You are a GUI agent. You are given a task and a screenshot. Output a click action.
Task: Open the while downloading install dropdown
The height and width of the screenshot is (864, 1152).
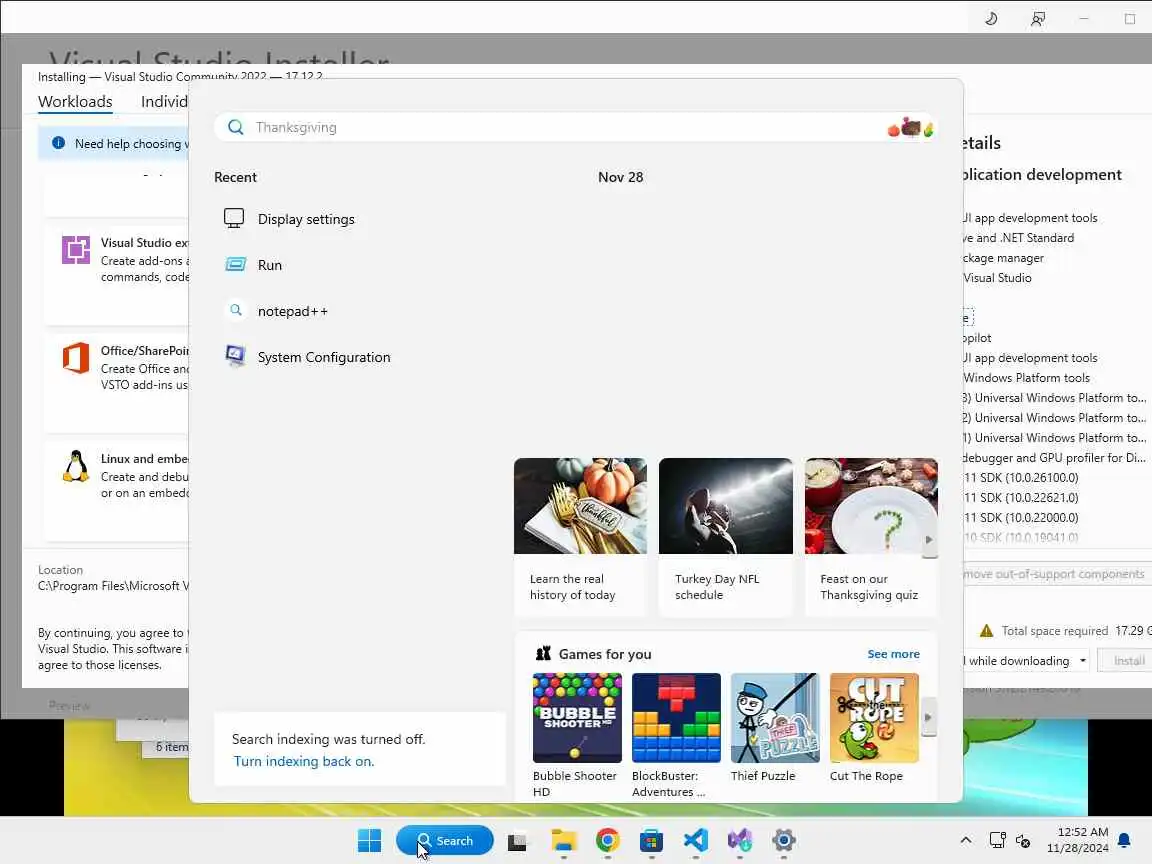point(1026,661)
